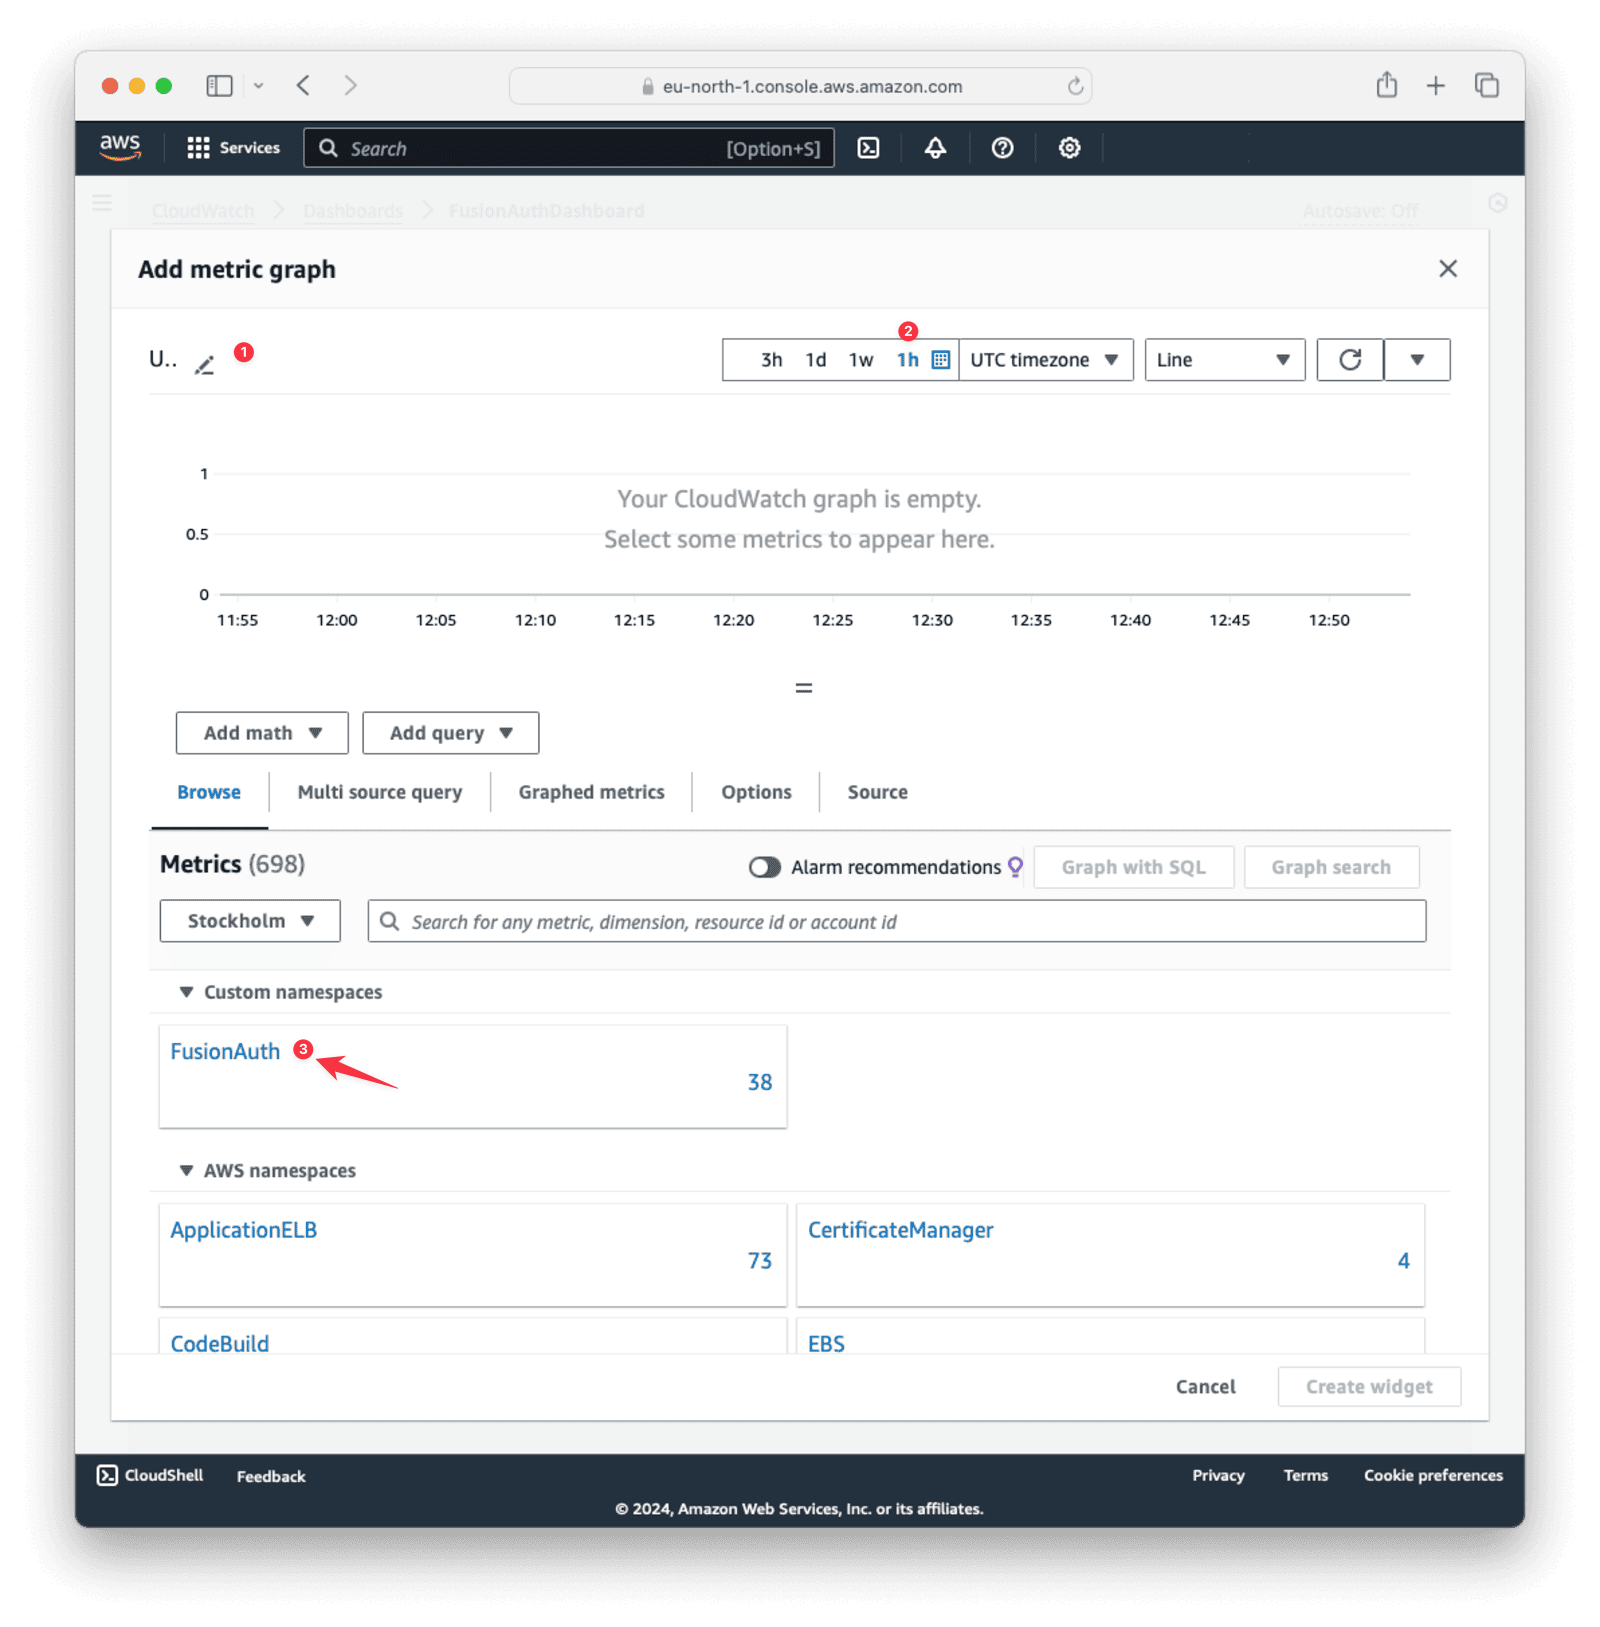Switch to the Source tab
1600x1627 pixels.
coord(878,792)
